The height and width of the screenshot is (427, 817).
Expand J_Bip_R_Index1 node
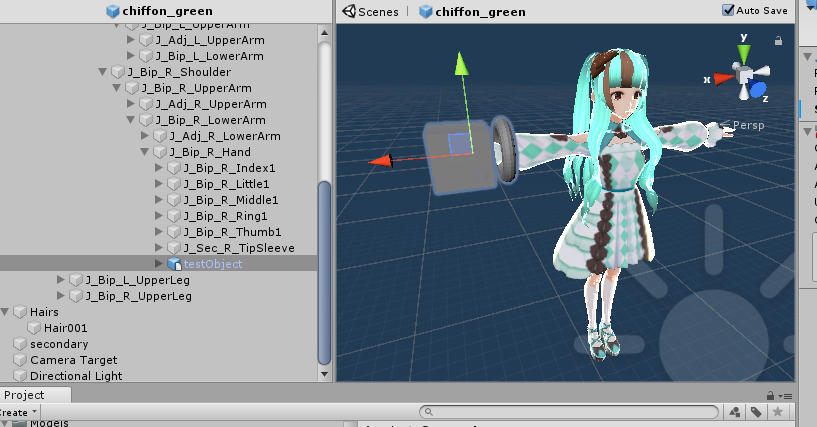[159, 168]
